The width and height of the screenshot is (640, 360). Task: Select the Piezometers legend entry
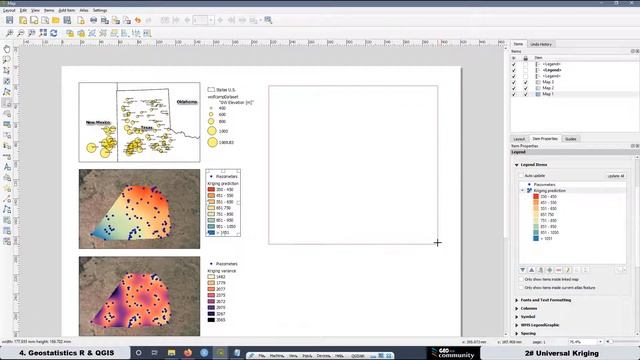pos(544,184)
